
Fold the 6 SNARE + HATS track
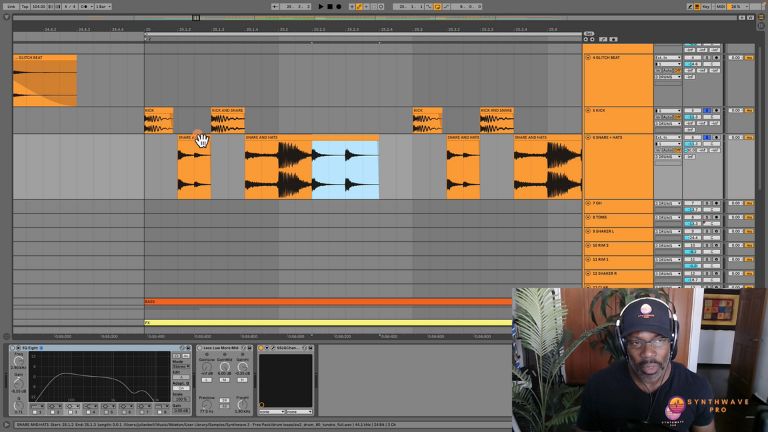tap(588, 138)
